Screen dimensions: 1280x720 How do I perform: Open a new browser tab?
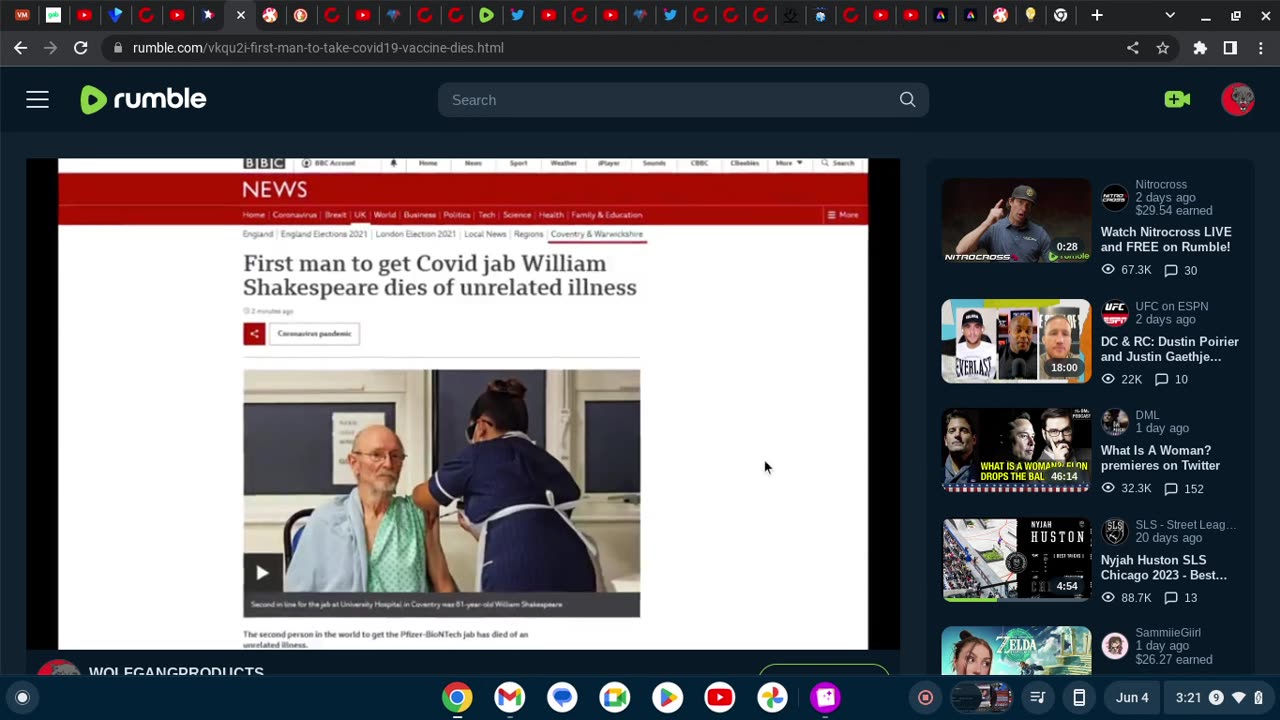[x=1097, y=15]
